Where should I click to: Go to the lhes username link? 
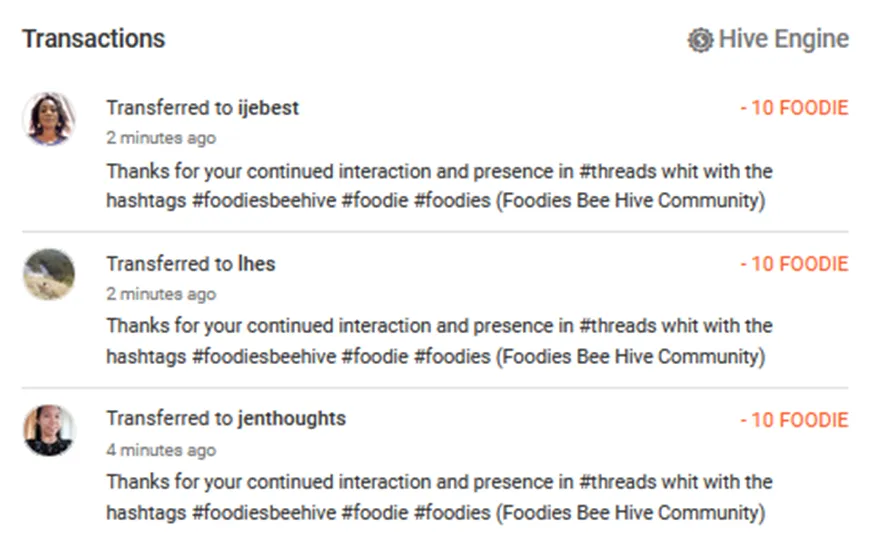[257, 264]
